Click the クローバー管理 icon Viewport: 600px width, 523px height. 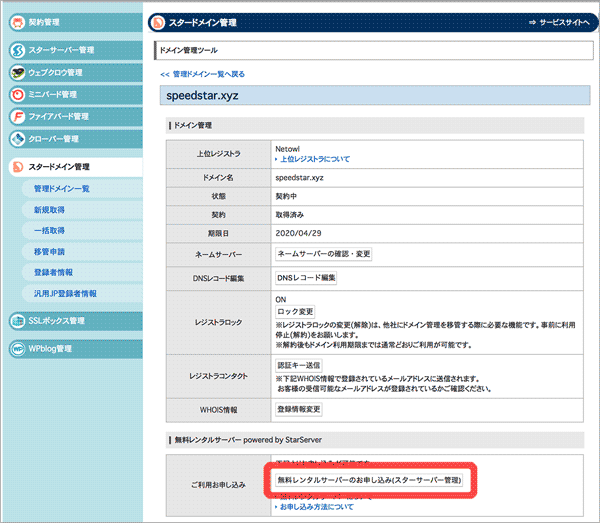pos(19,138)
